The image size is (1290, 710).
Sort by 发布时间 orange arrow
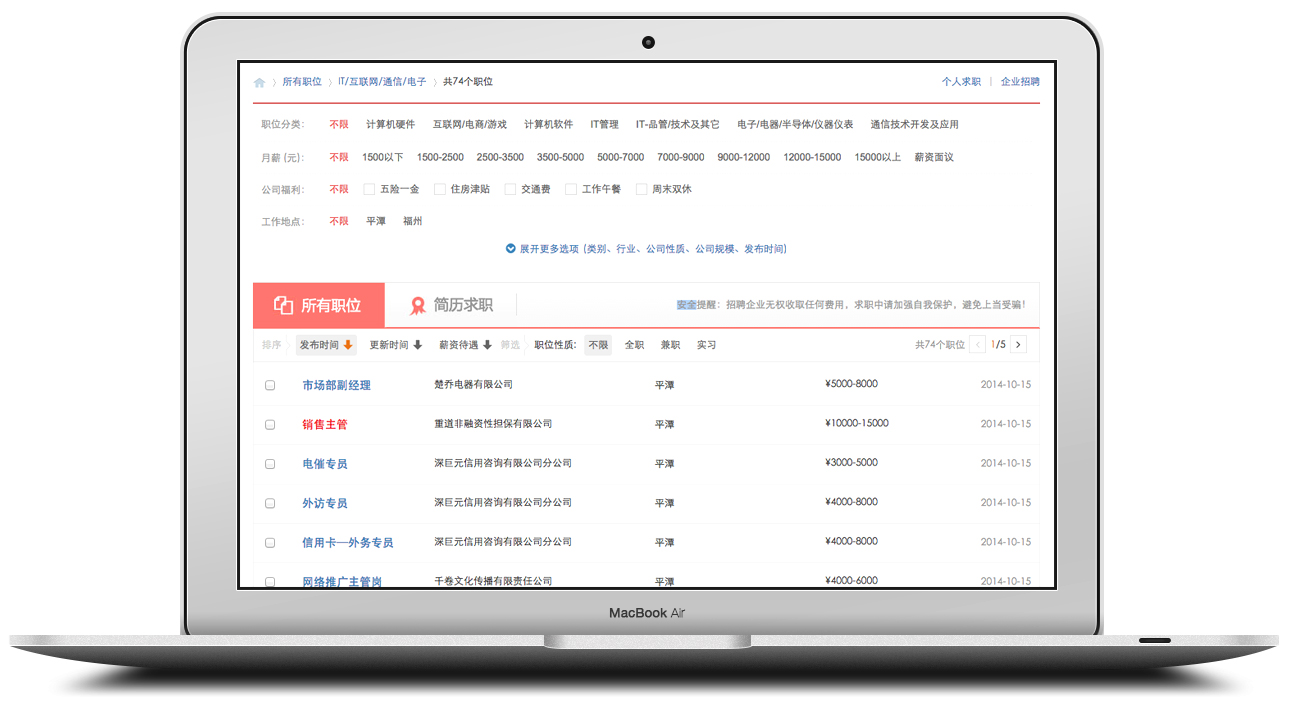(x=348, y=345)
